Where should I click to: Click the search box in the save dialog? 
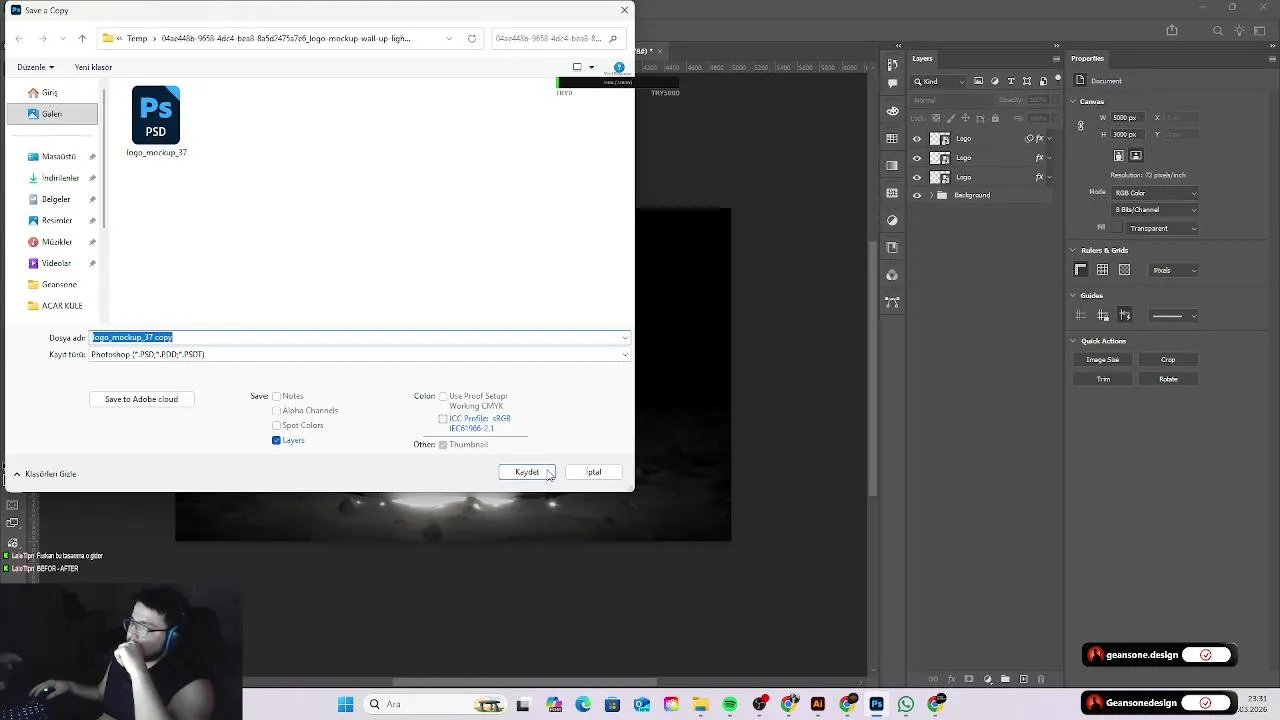point(560,39)
